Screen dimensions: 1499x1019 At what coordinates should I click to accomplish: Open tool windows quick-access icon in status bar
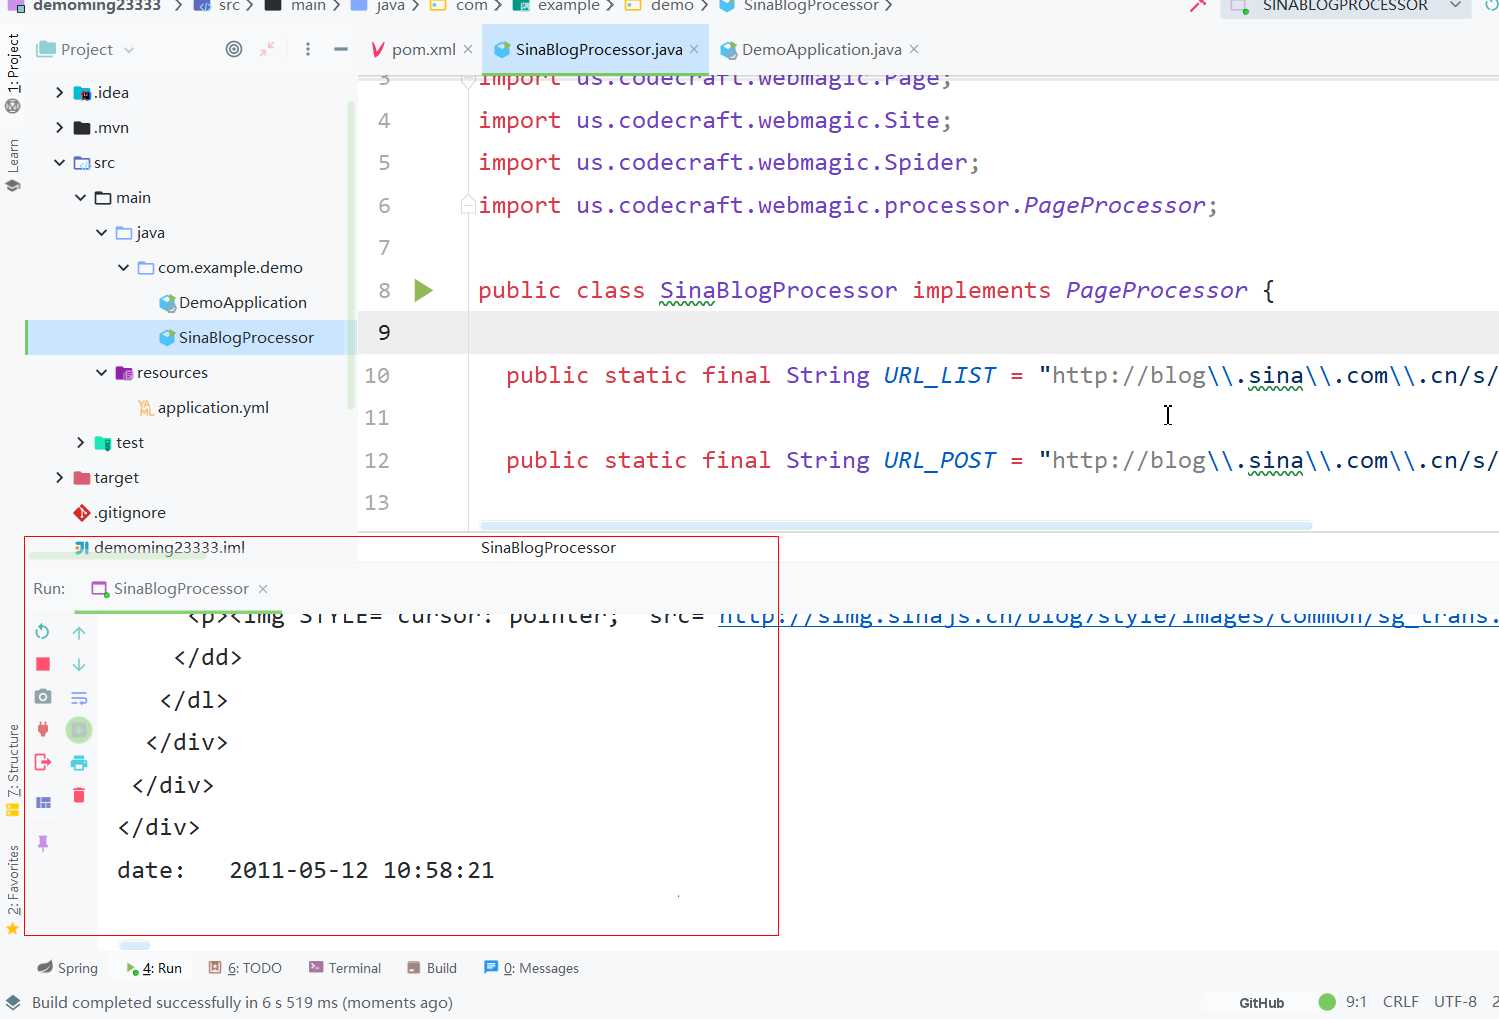point(13,1002)
